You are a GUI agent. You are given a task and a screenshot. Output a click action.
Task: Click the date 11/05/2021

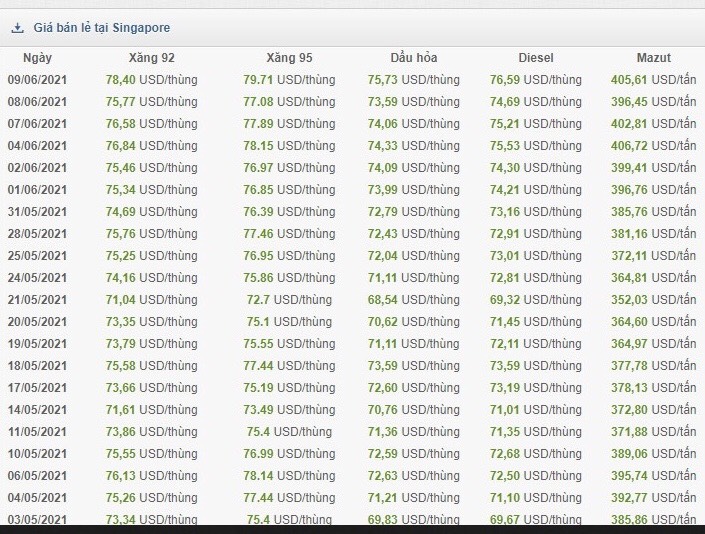[x=37, y=432]
